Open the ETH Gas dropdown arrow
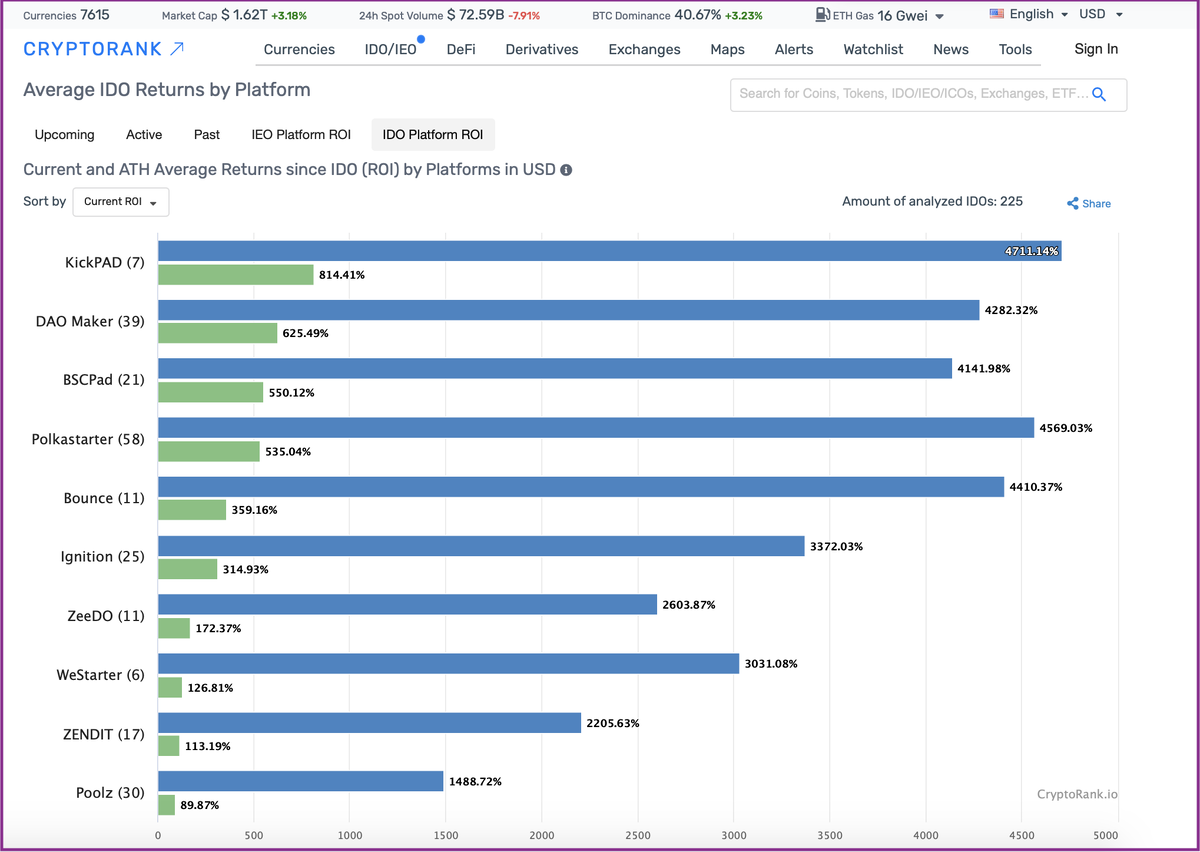 pos(940,16)
